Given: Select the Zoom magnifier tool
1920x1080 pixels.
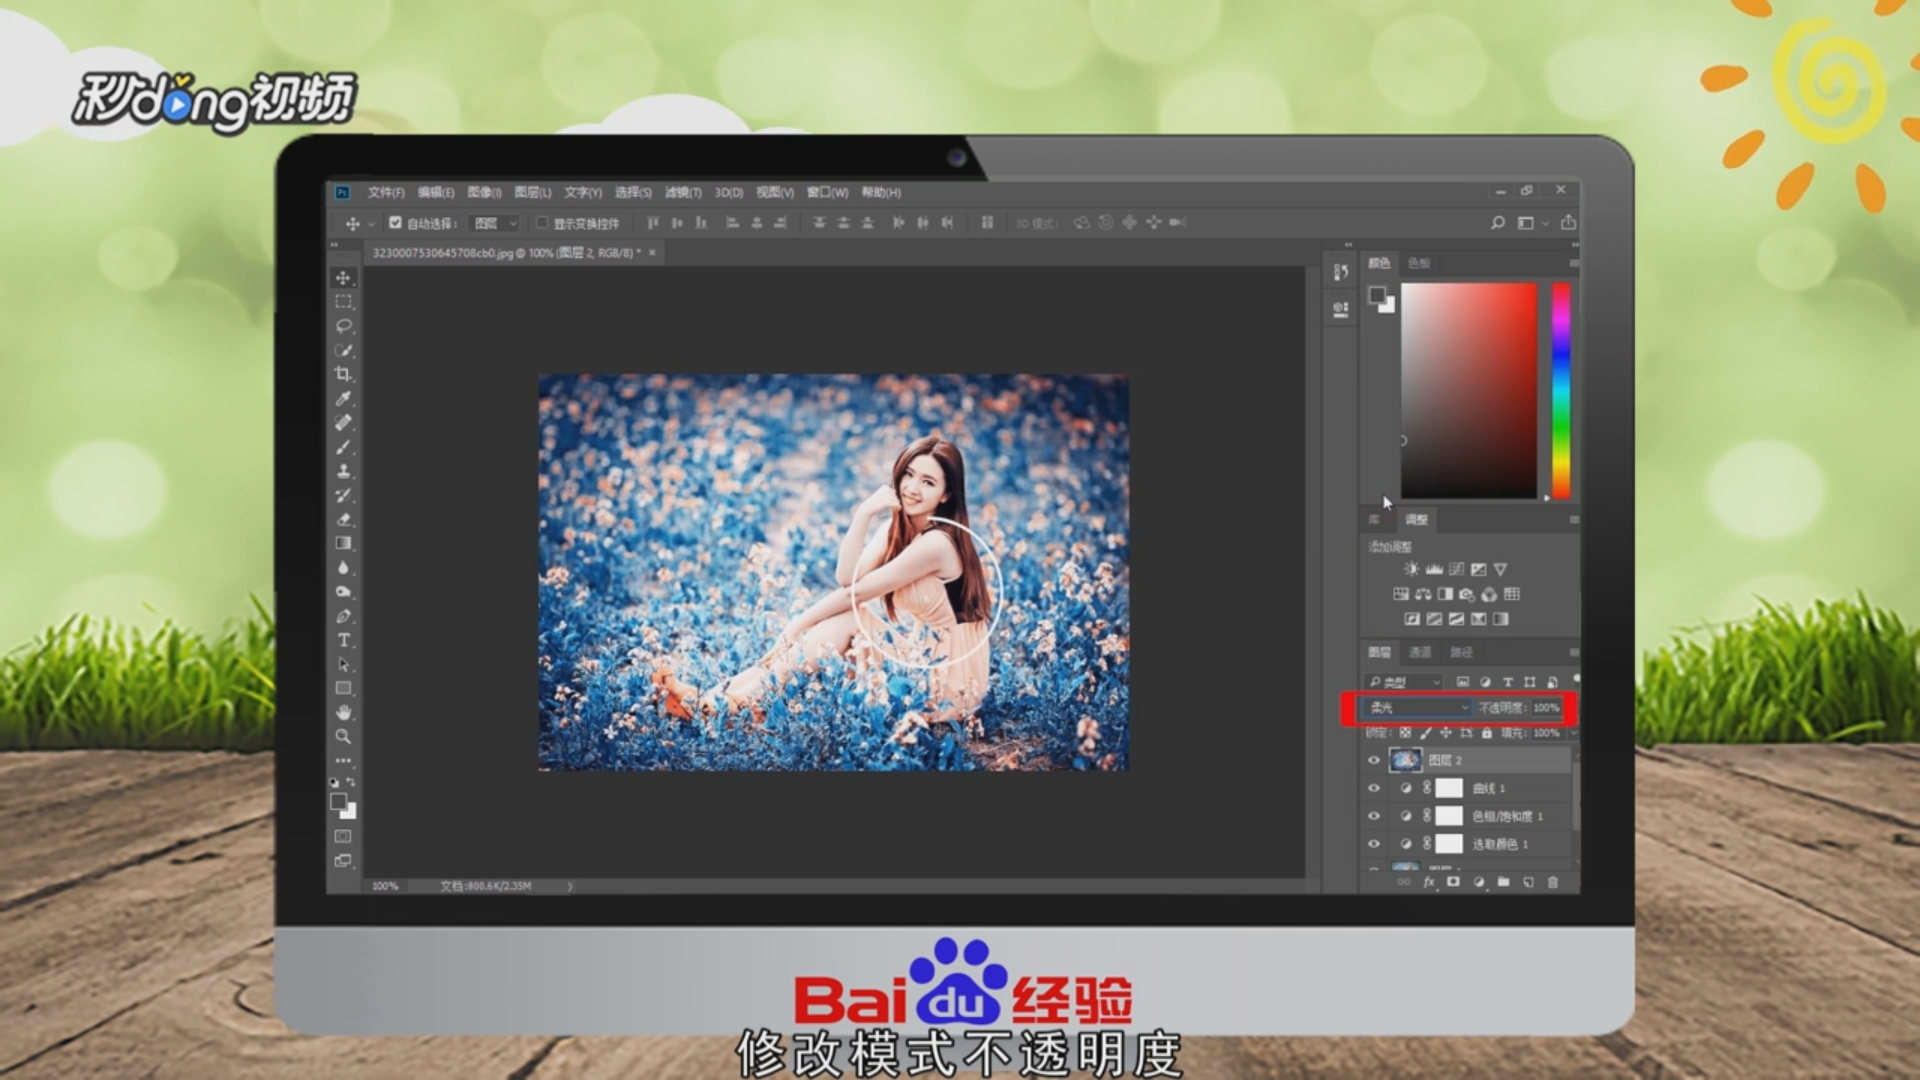Looking at the screenshot, I should pos(343,736).
